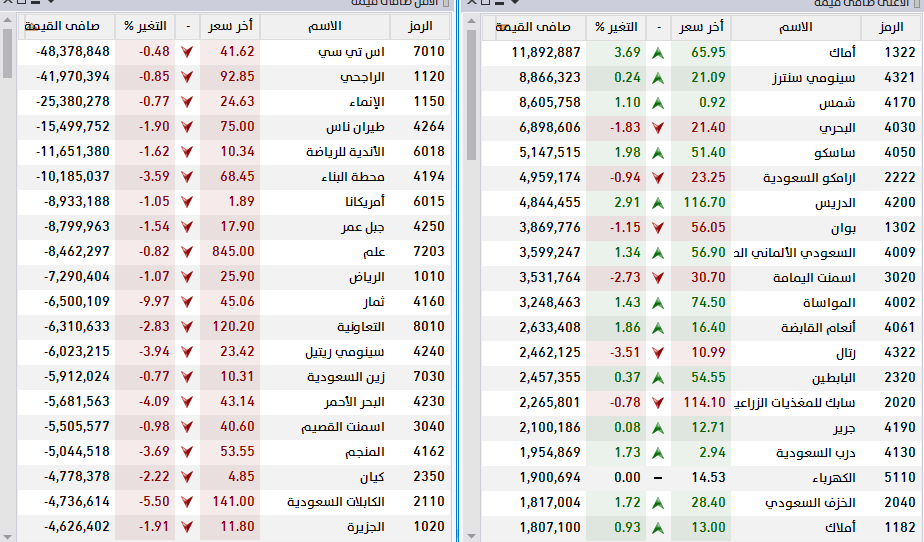The height and width of the screenshot is (542, 924).
Task: Click the red down arrow for الراجحي
Action: tap(187, 77)
